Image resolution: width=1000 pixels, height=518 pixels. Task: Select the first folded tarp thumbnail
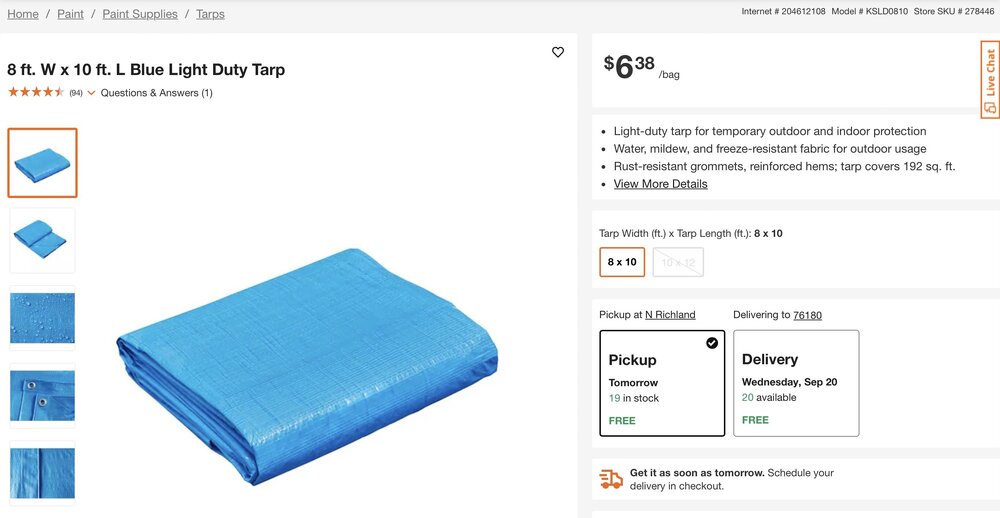tap(43, 163)
